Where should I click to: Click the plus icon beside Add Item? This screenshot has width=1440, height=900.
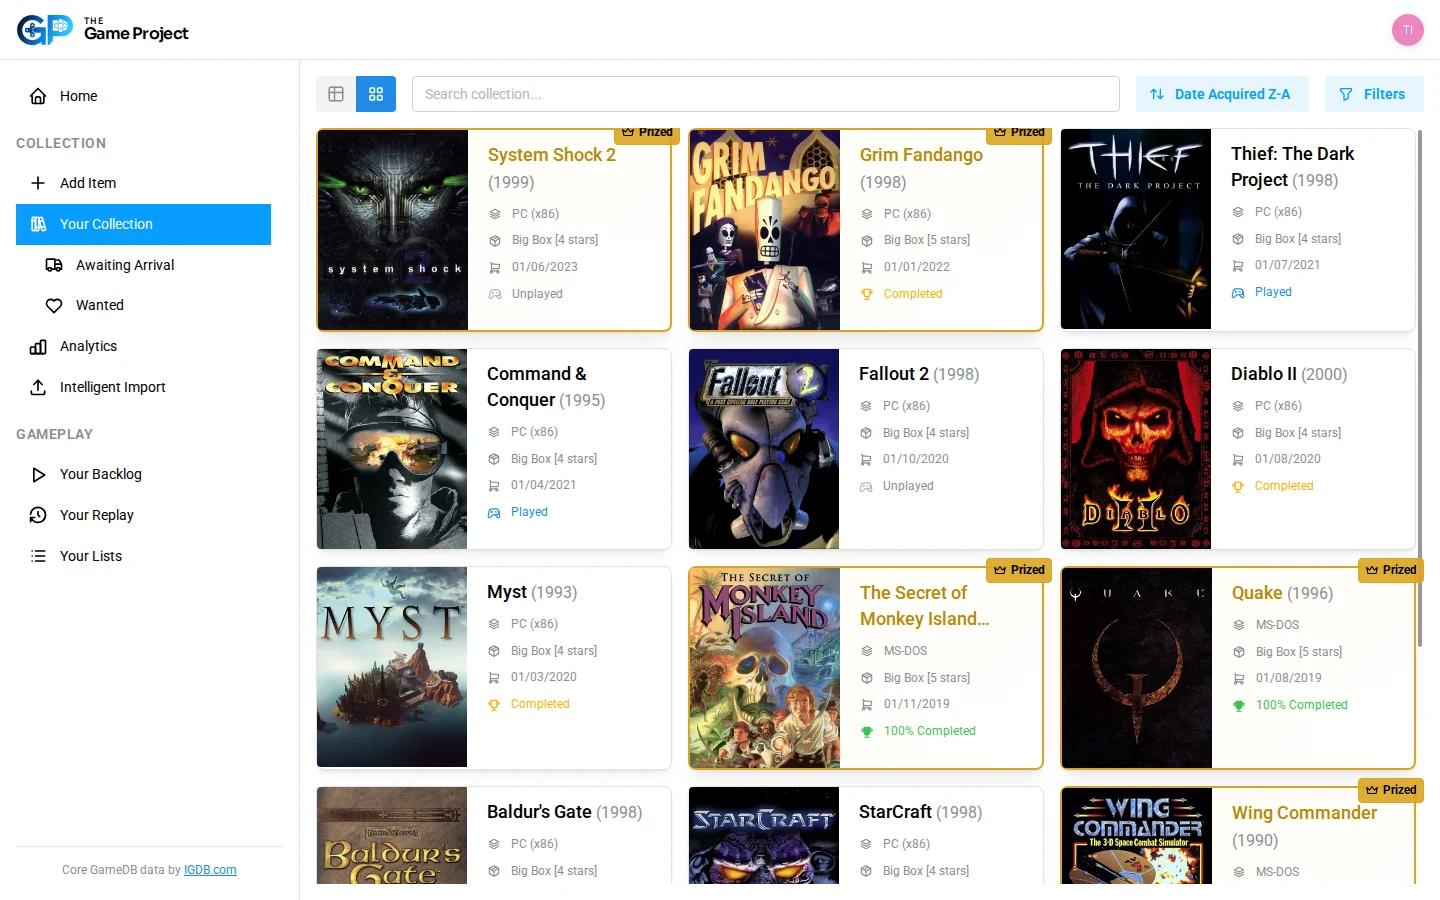pos(38,183)
